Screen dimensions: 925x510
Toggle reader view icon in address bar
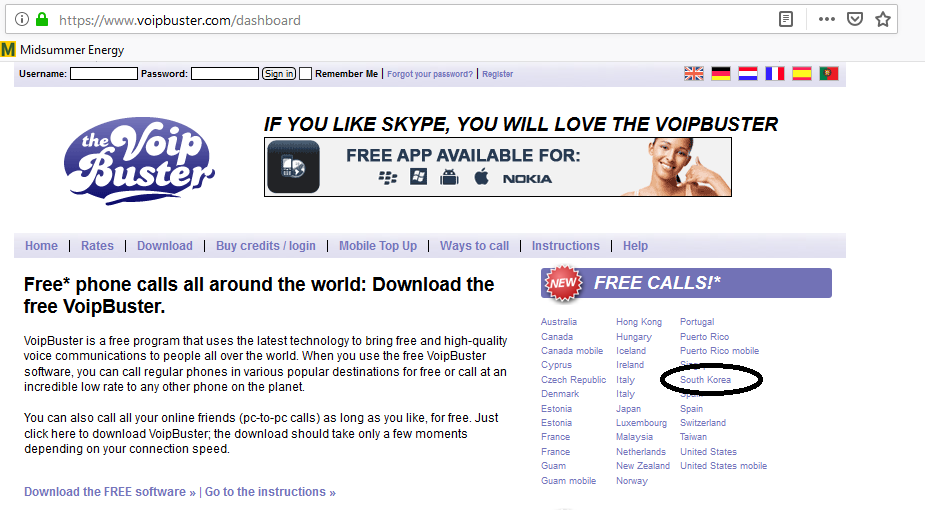(787, 19)
